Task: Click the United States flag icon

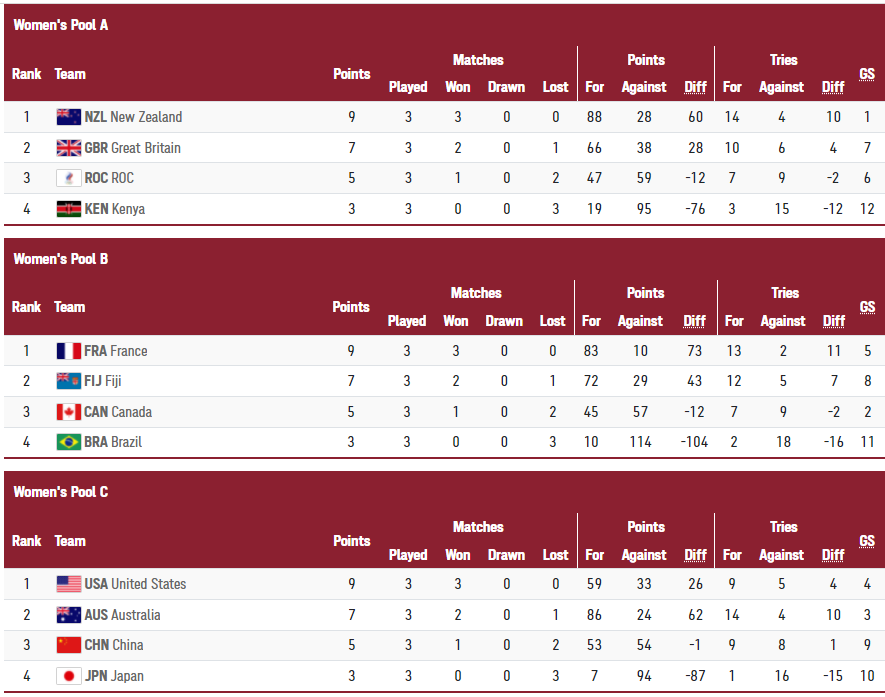Action: pos(68,584)
